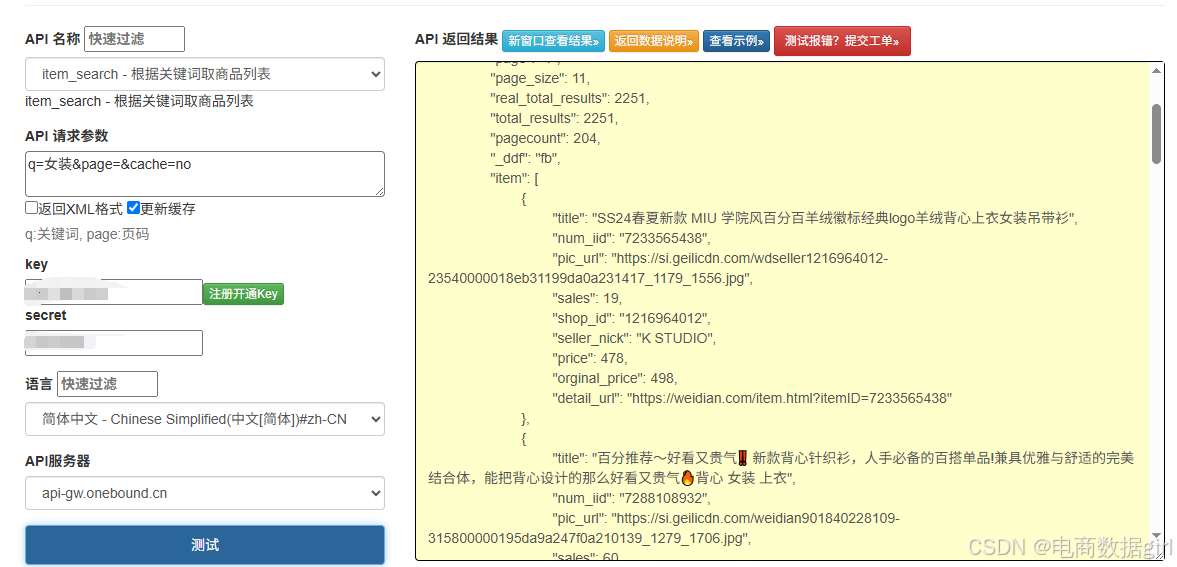Click the item_search description text below dropdown

point(139,101)
